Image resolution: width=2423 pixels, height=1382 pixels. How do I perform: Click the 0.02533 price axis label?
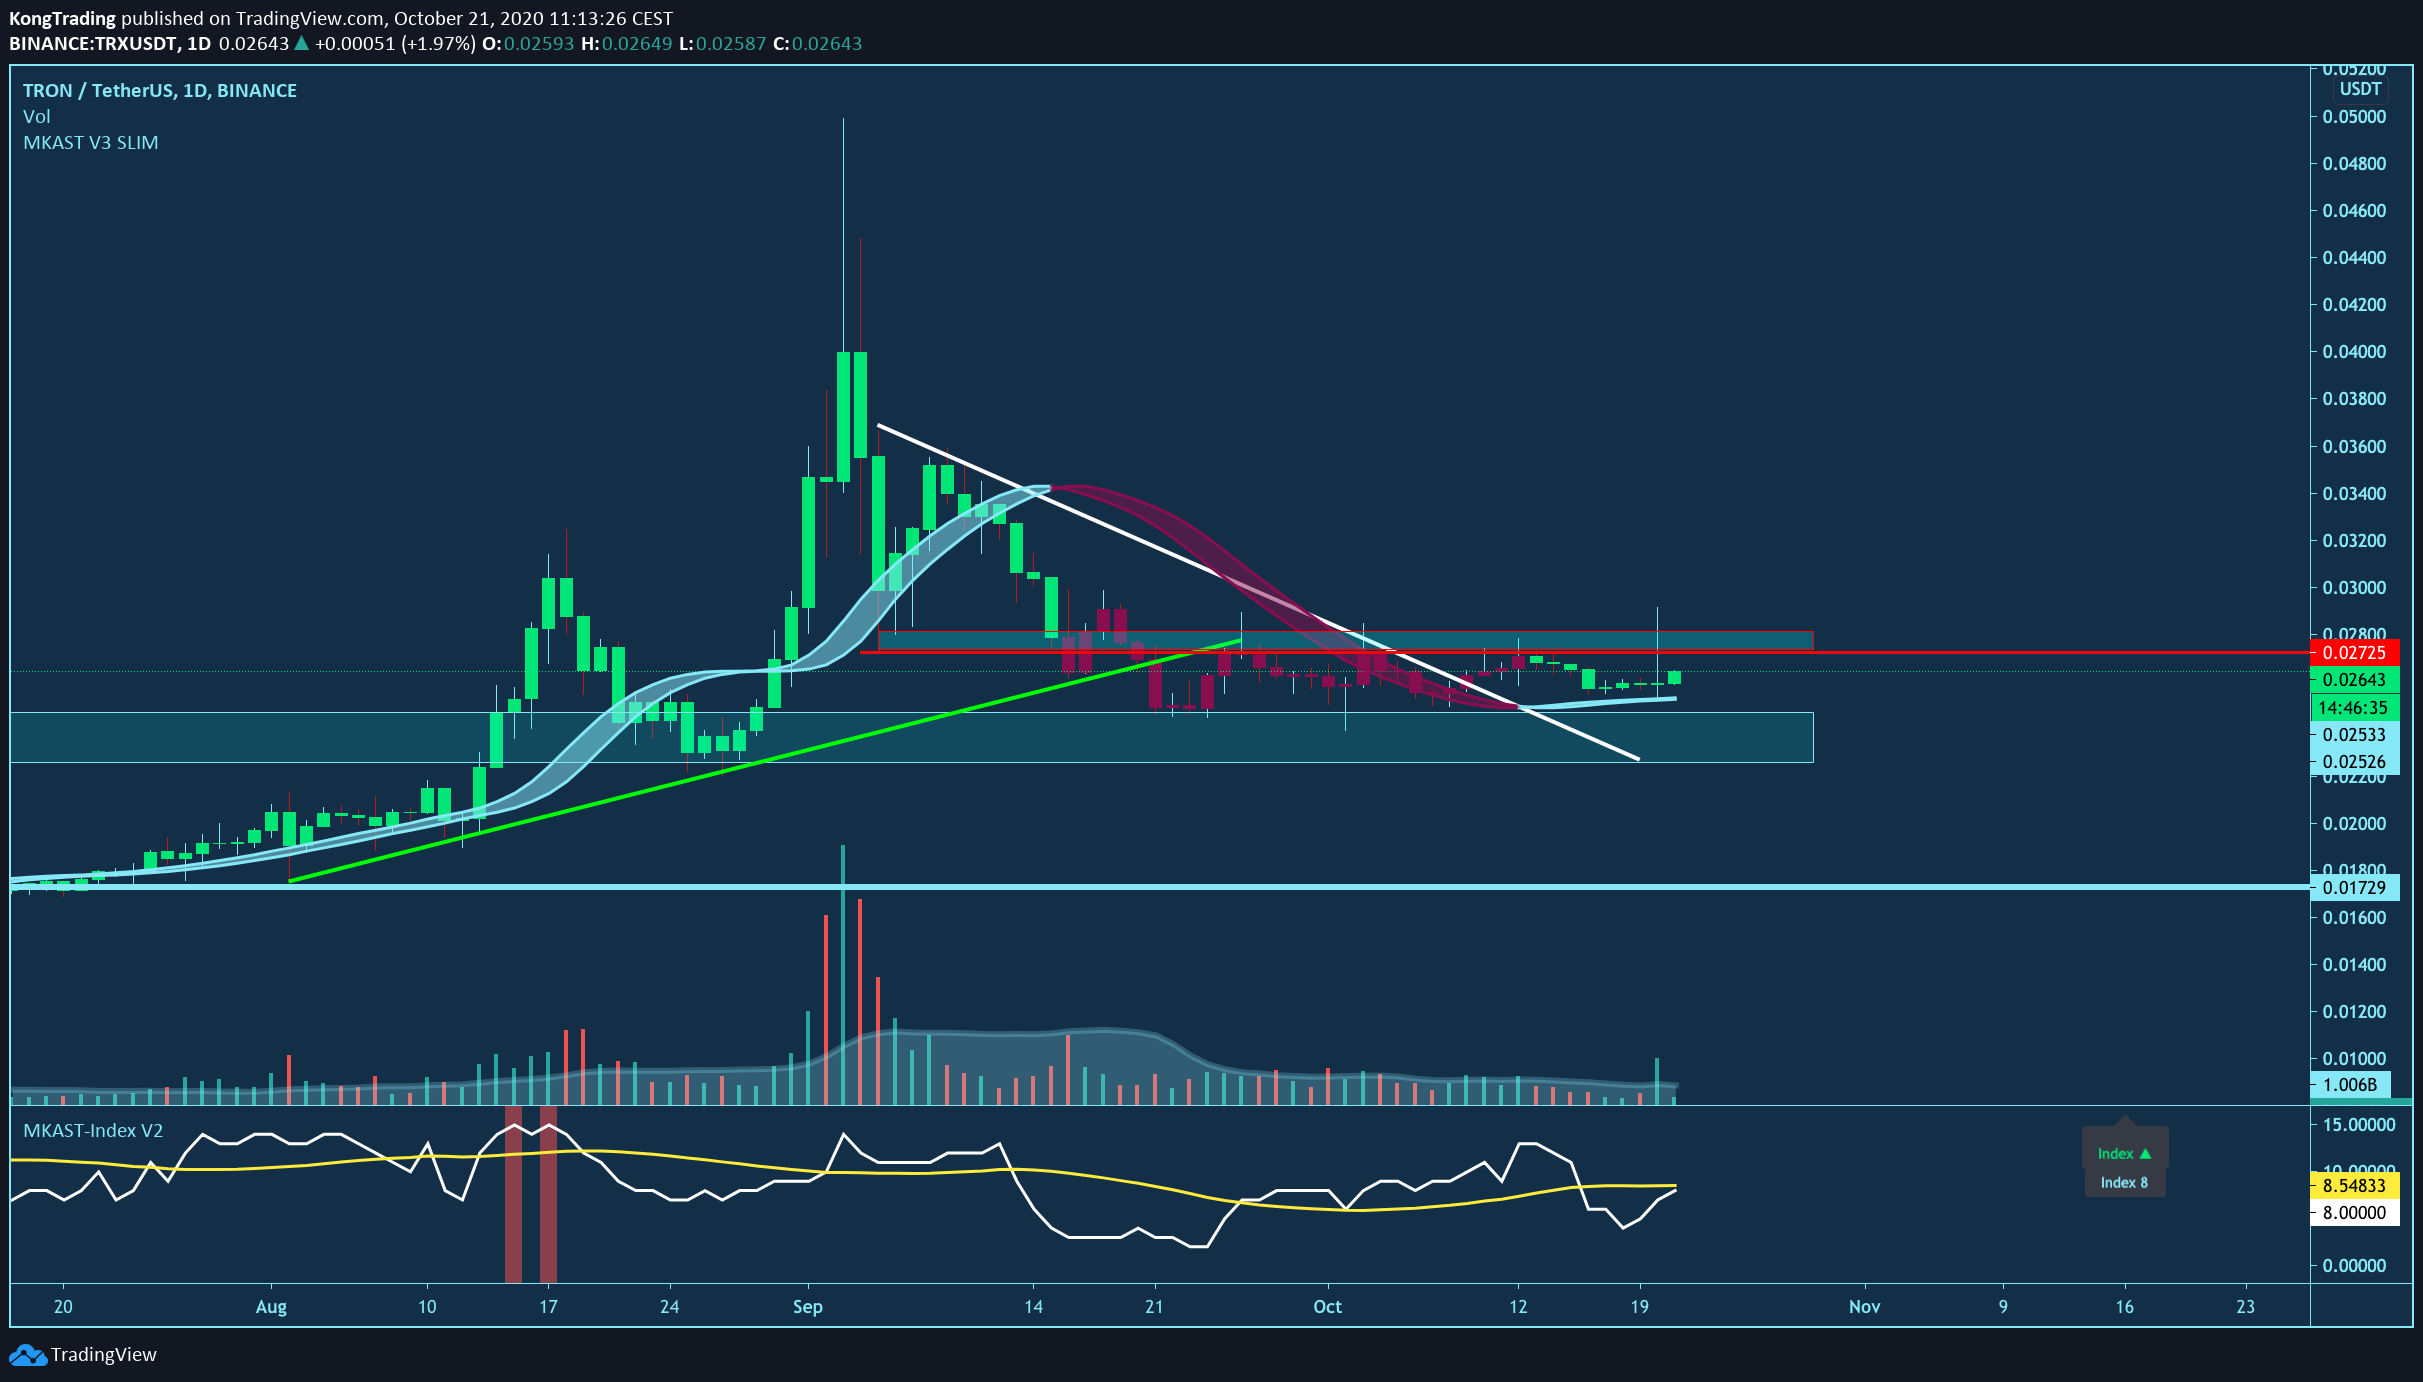(2354, 735)
